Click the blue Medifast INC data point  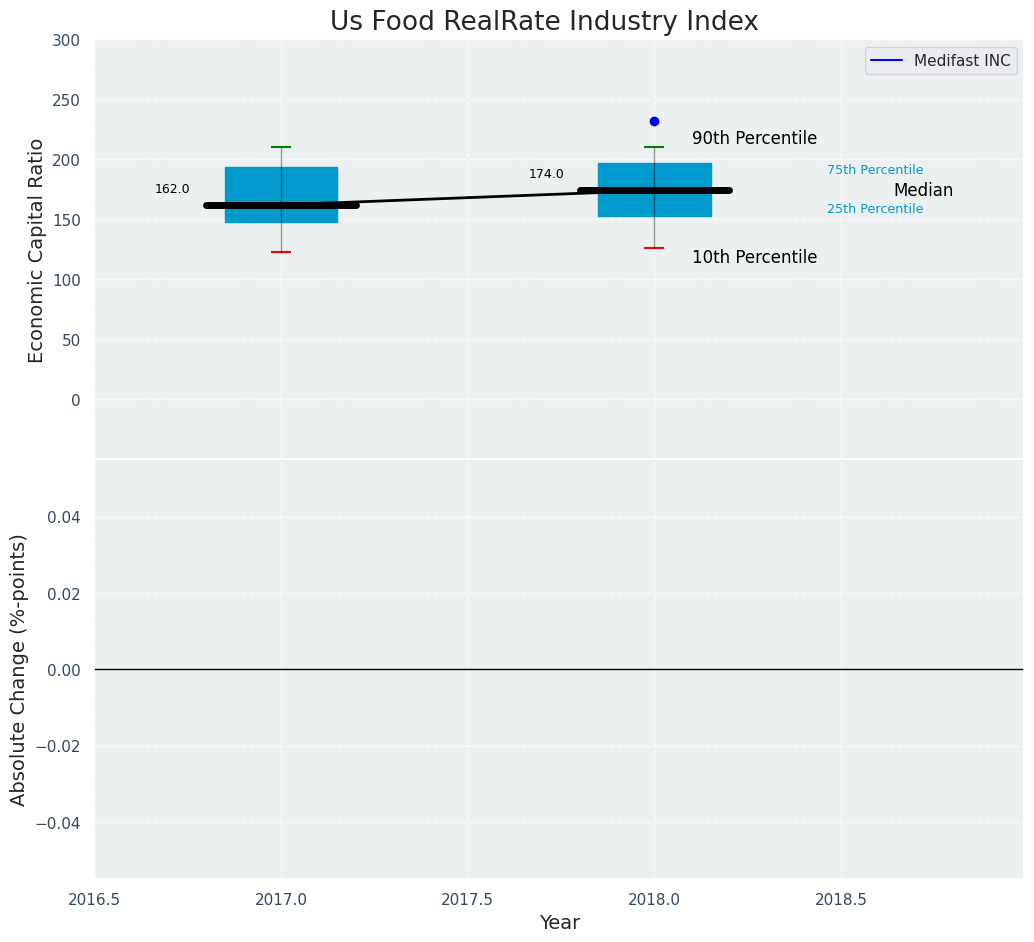pyautogui.click(x=654, y=121)
